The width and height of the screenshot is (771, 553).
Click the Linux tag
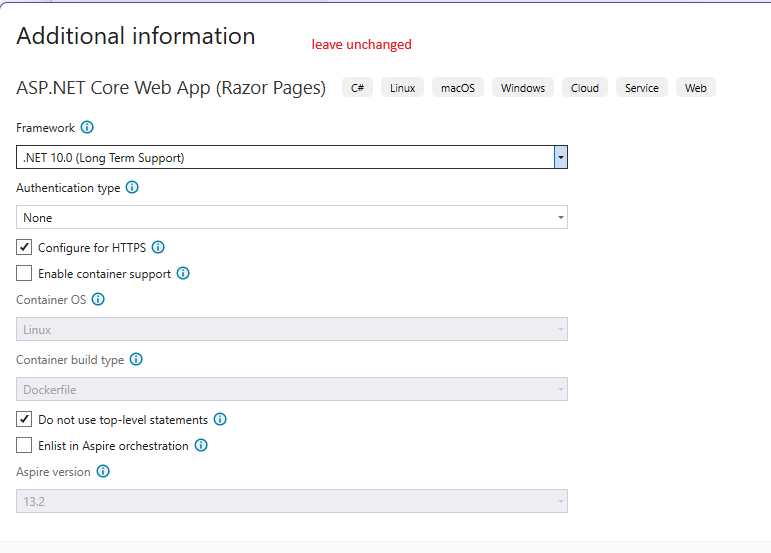click(403, 87)
